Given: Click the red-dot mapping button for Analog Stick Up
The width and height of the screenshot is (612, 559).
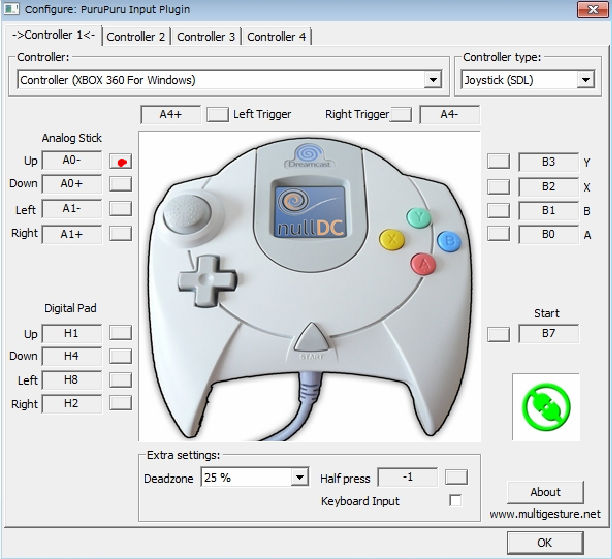Looking at the screenshot, I should pyautogui.click(x=120, y=161).
